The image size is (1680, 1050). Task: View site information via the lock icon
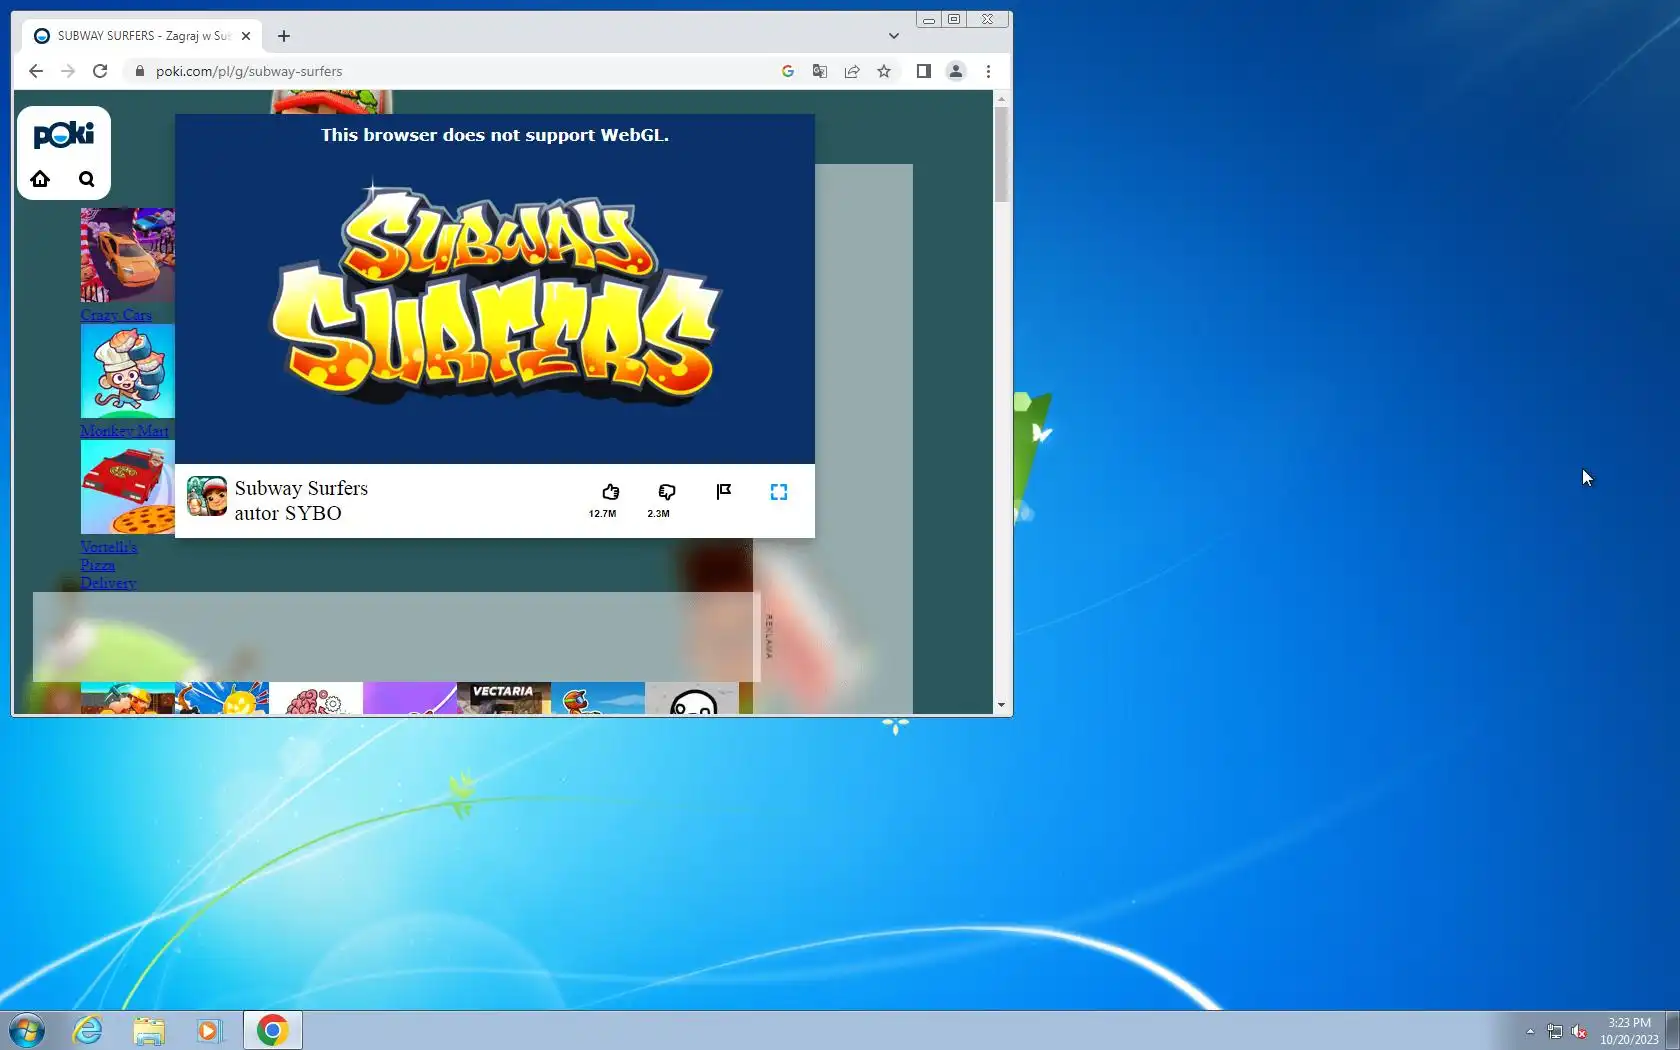(139, 71)
